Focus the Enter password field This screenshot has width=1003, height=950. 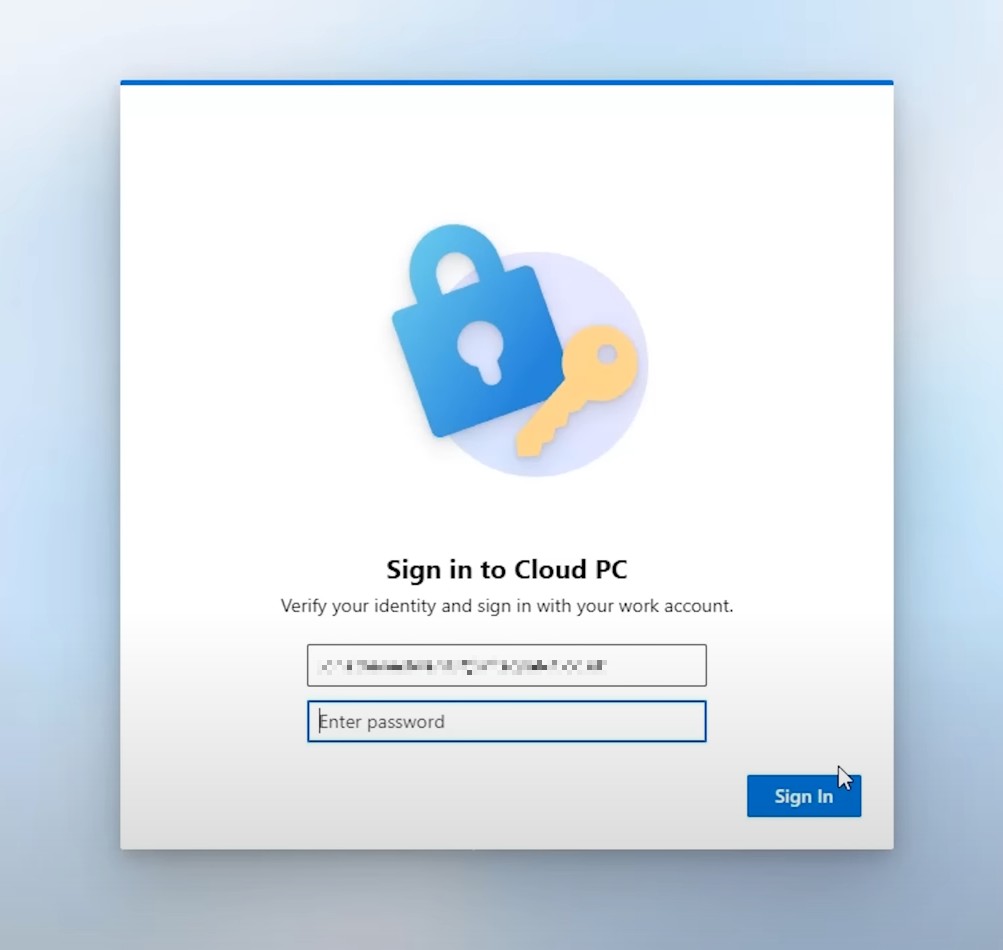pyautogui.click(x=507, y=722)
